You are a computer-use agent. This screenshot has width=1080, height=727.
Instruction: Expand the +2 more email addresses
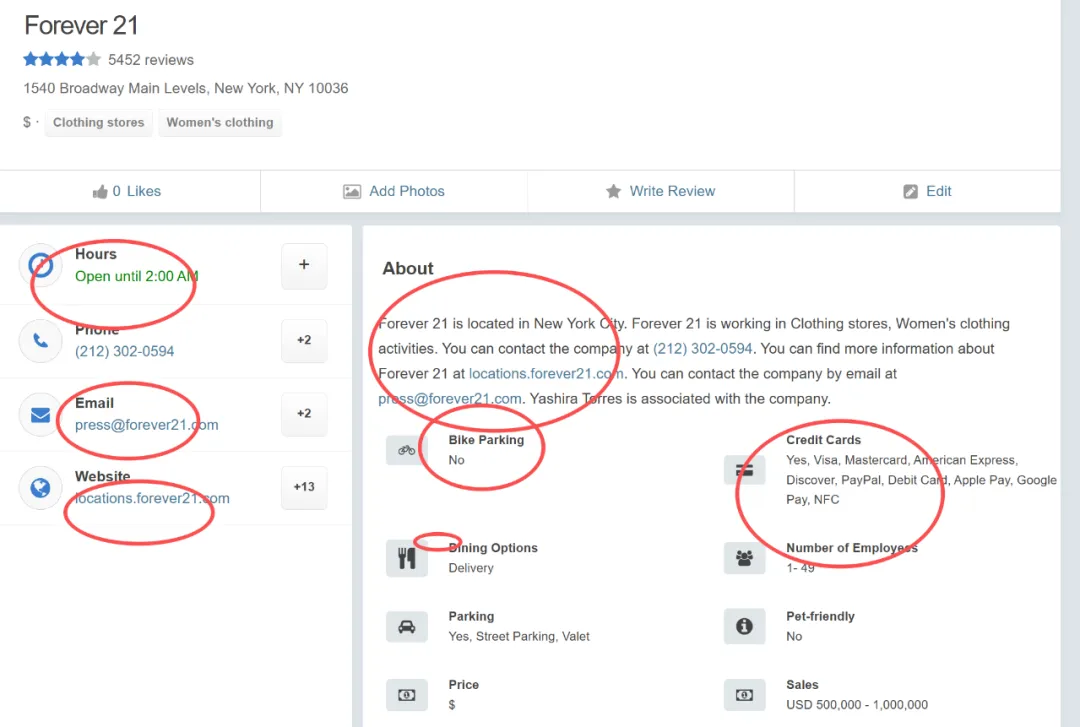pyautogui.click(x=304, y=413)
